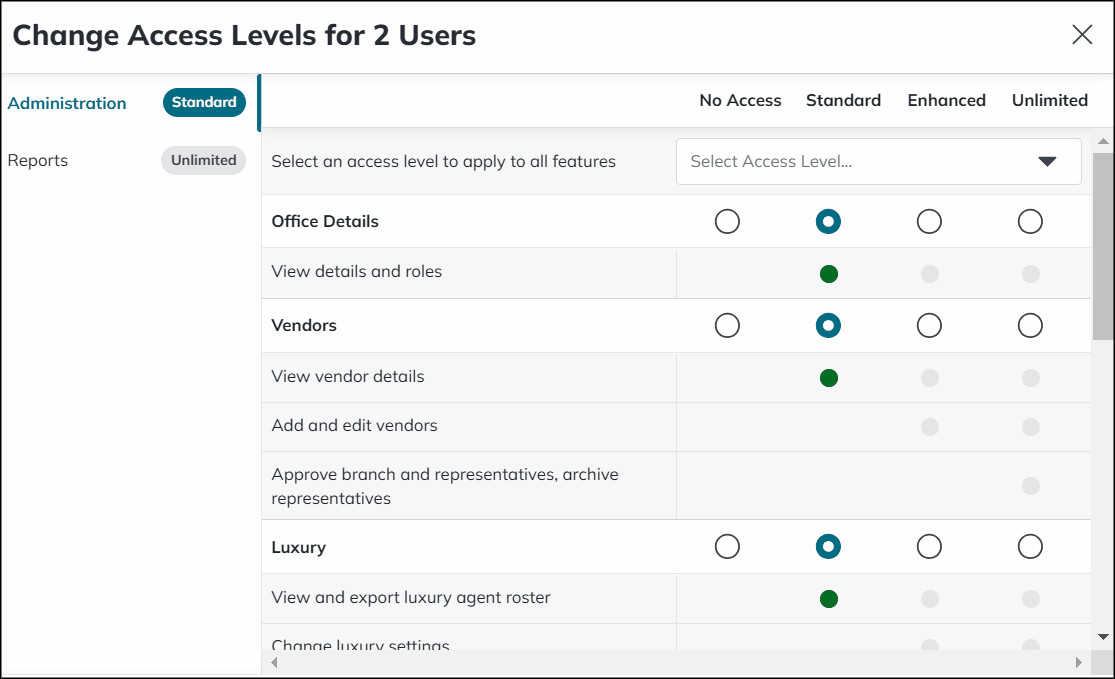Click Unlimited dot for View vendor details
1115x679 pixels.
[1030, 378]
